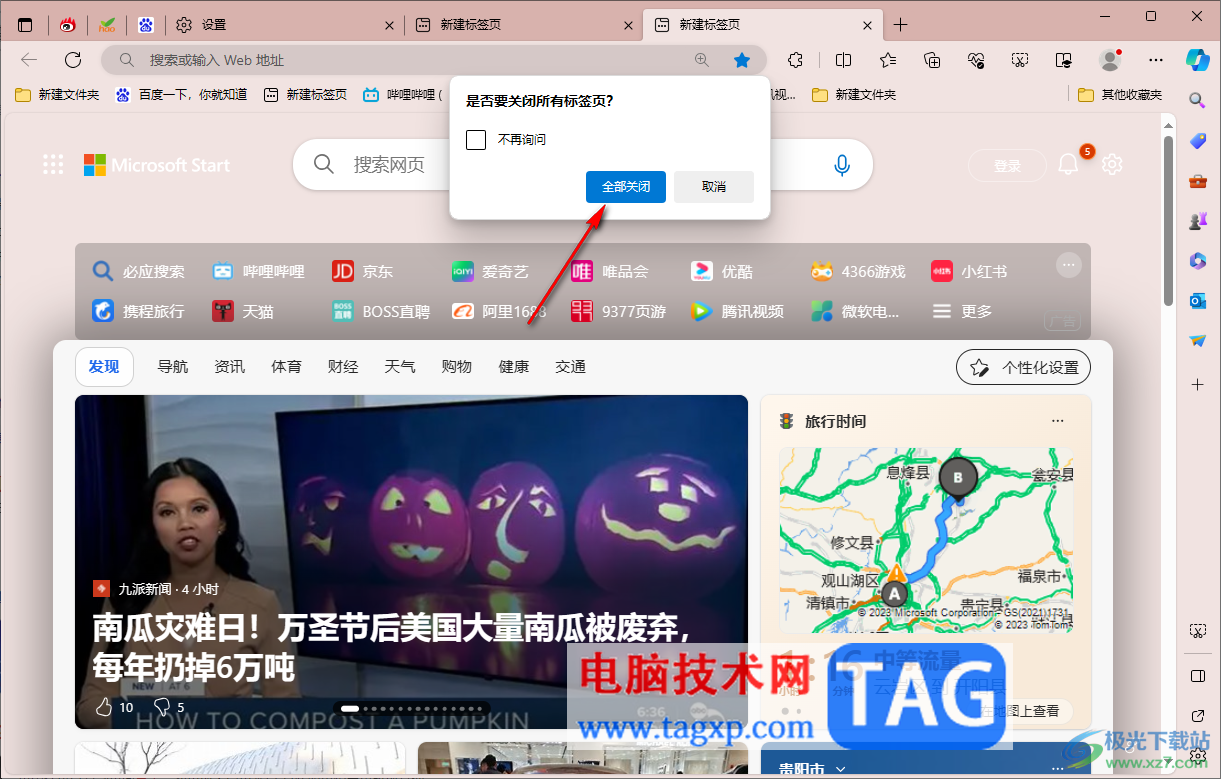The width and height of the screenshot is (1221, 779).
Task: Open the sidebar shopping tag icon
Action: (1197, 141)
